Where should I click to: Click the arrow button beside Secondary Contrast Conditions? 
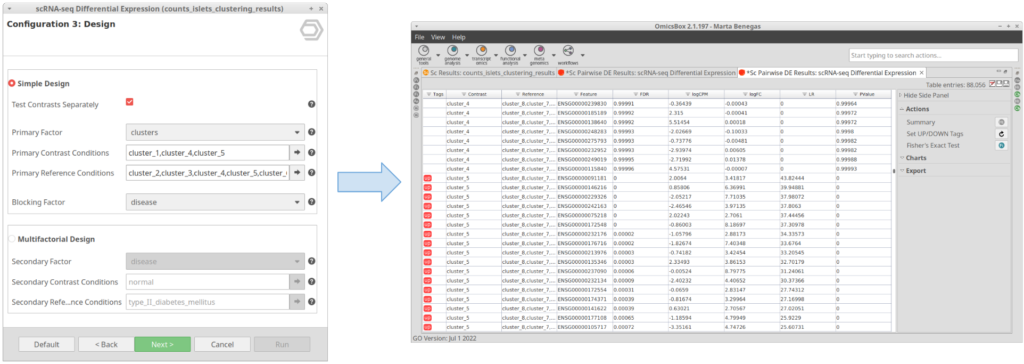[297, 282]
